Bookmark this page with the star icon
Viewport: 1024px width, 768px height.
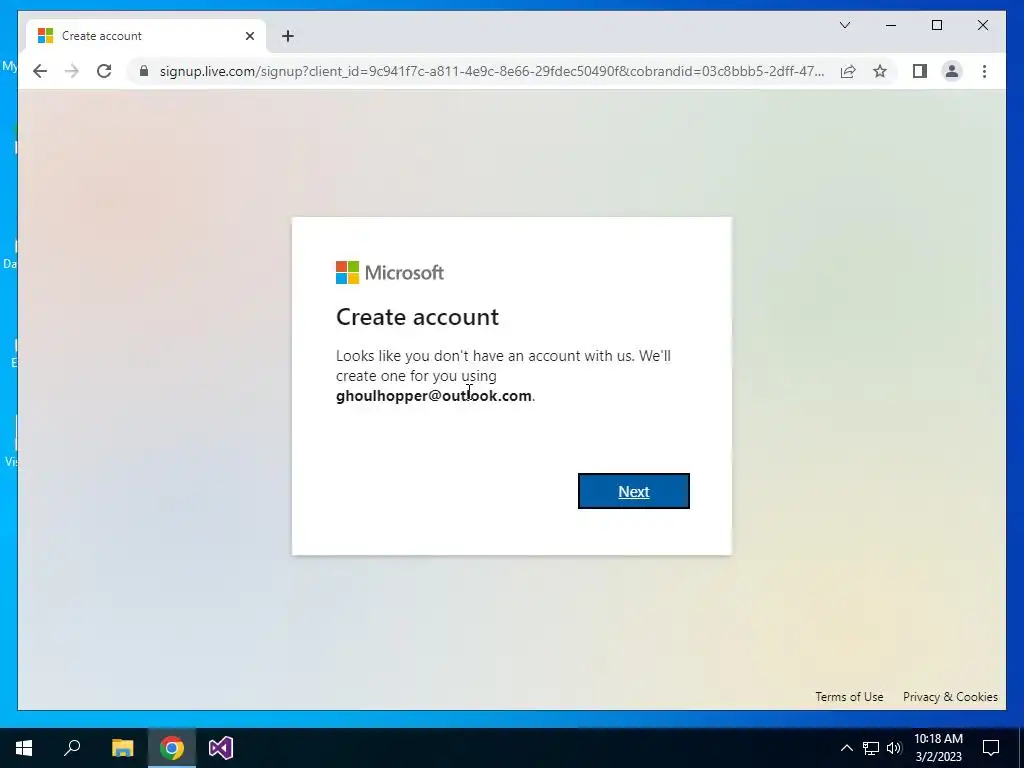(880, 71)
